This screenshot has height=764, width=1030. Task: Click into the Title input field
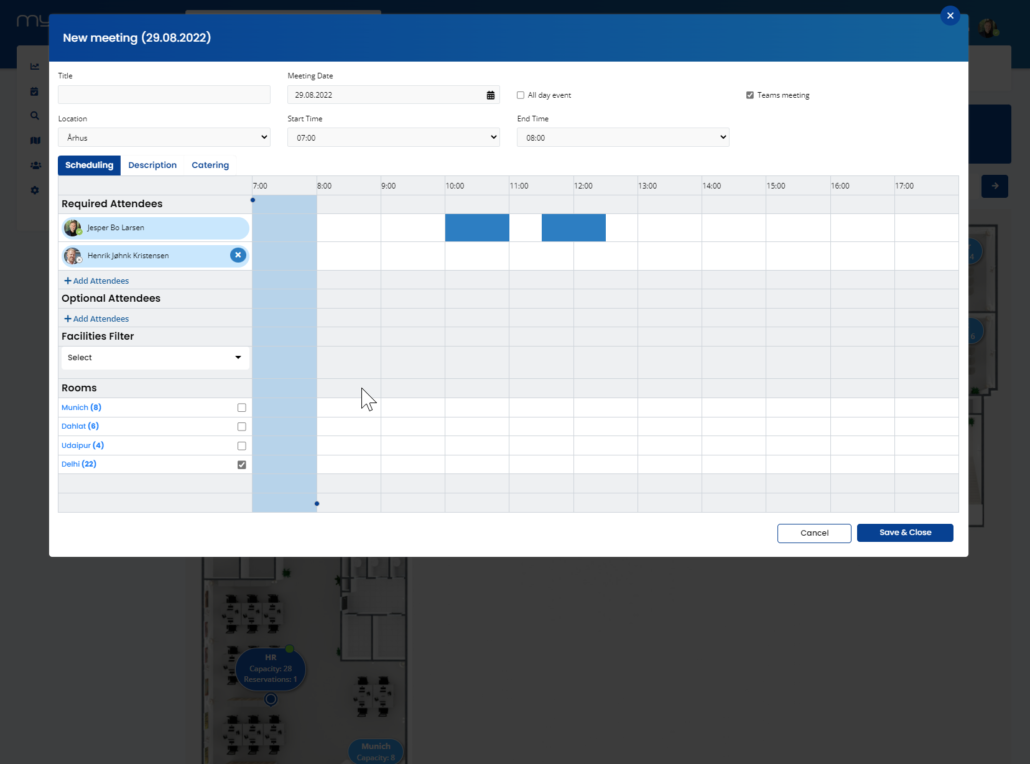pyautogui.click(x=164, y=95)
